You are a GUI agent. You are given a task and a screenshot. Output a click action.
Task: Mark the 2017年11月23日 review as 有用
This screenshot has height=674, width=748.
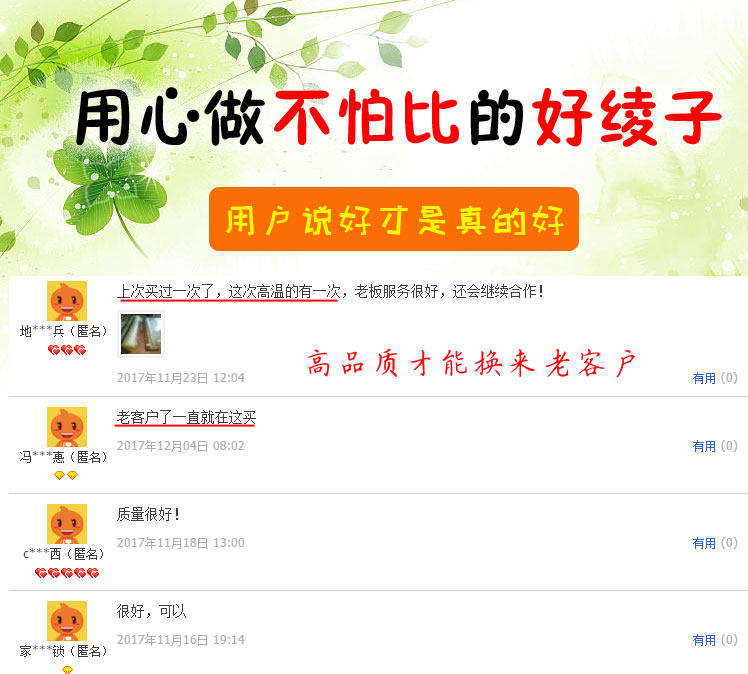coord(704,378)
